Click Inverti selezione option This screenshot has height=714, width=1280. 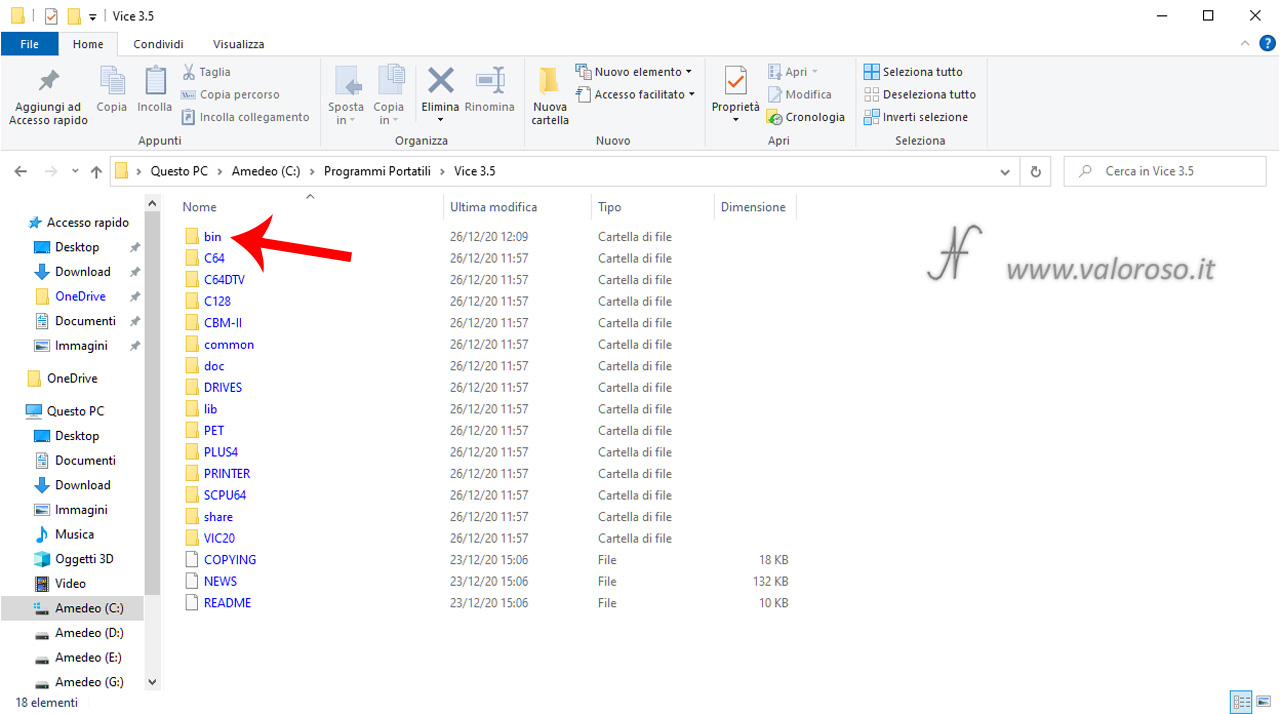click(915, 117)
